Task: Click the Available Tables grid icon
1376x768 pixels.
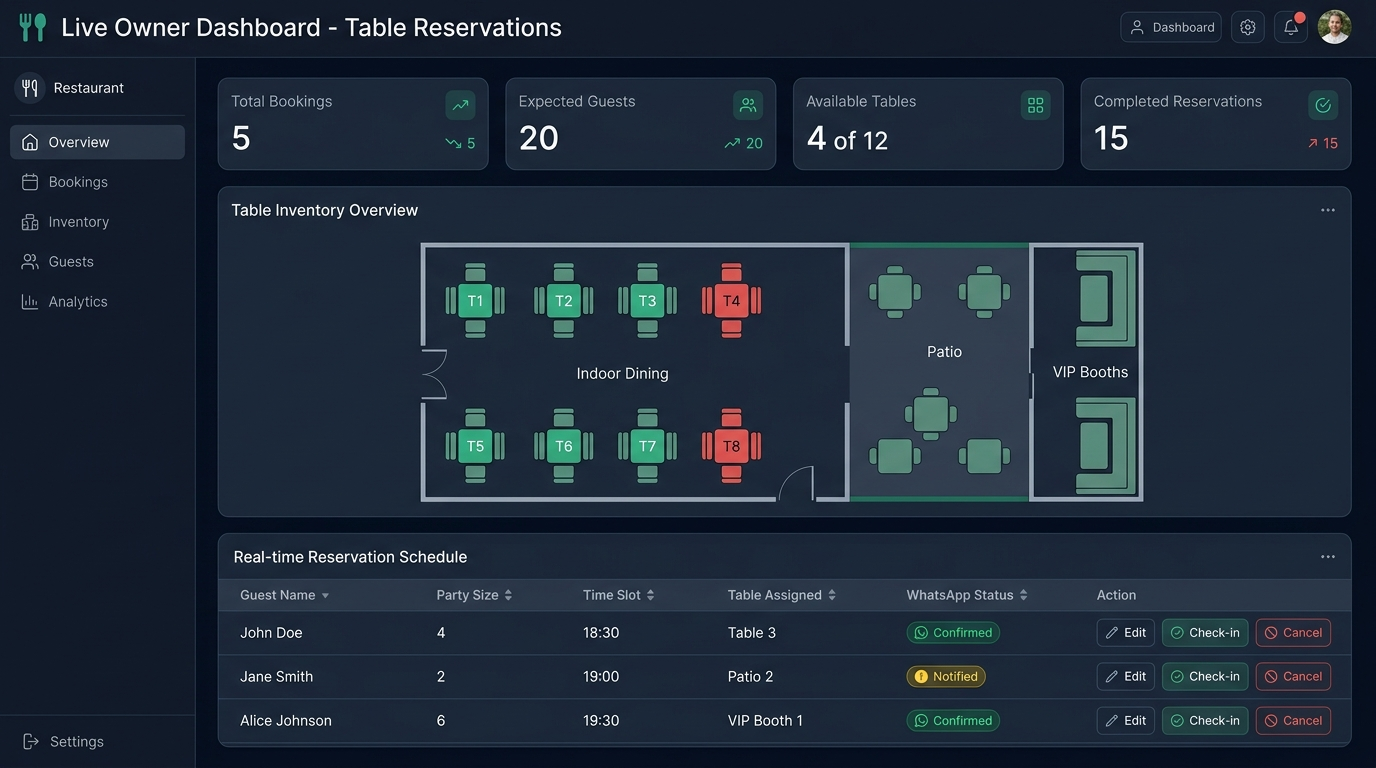Action: pos(1035,105)
